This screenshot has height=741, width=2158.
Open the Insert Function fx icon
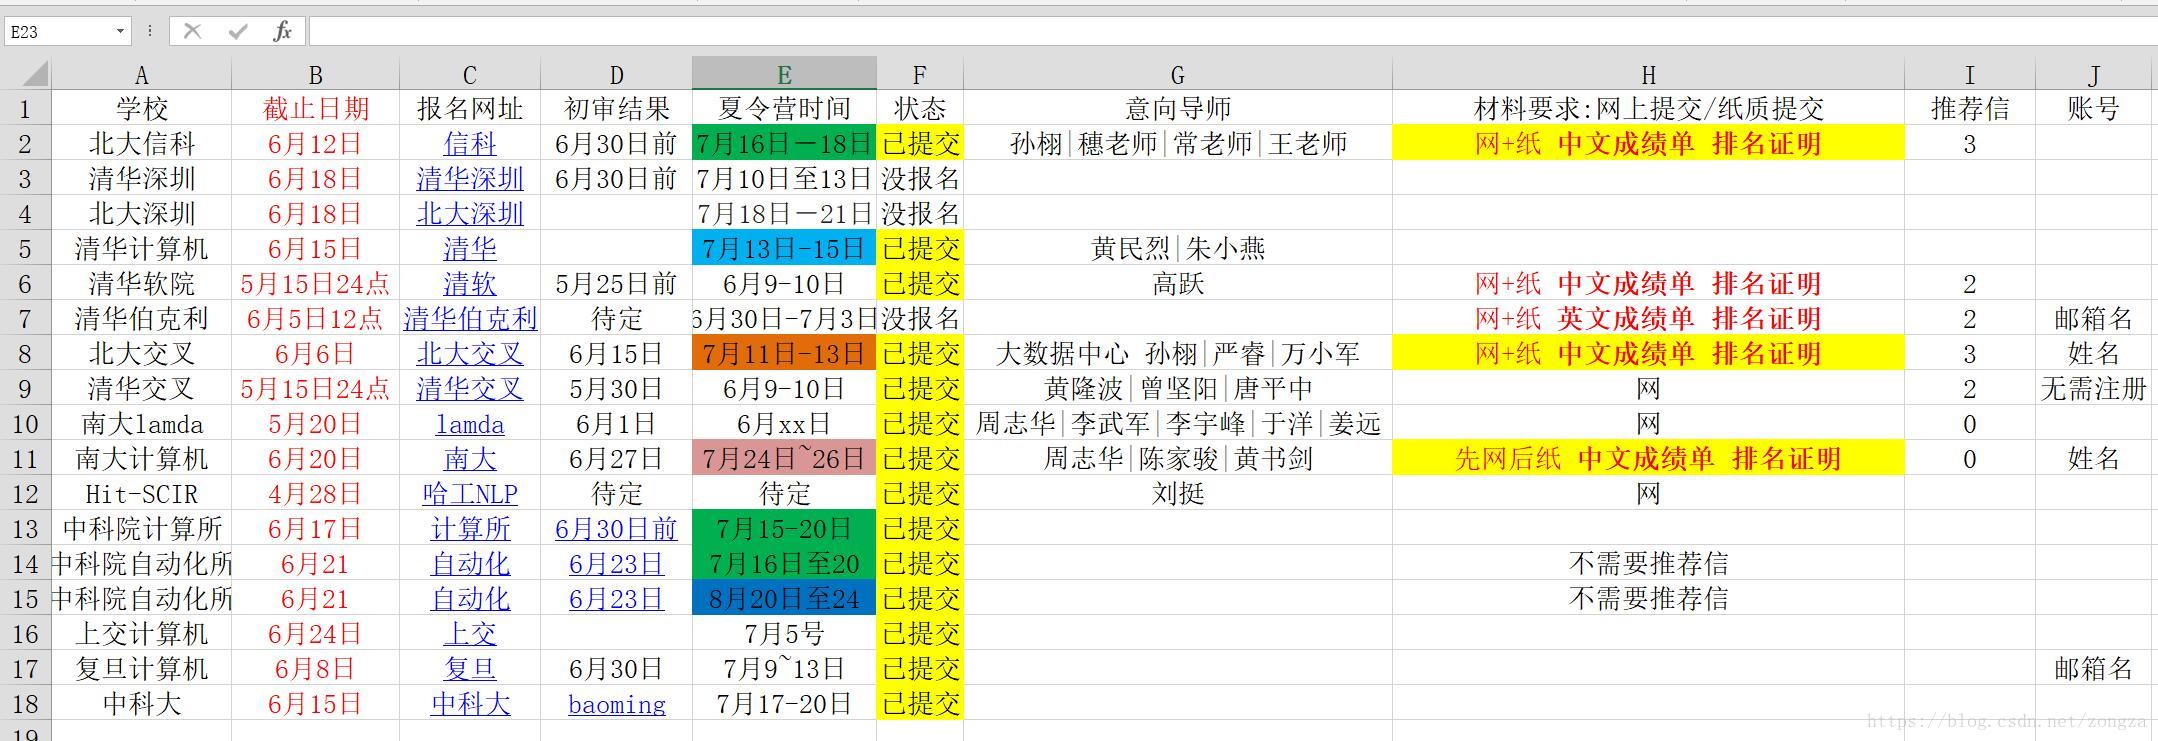point(282,32)
